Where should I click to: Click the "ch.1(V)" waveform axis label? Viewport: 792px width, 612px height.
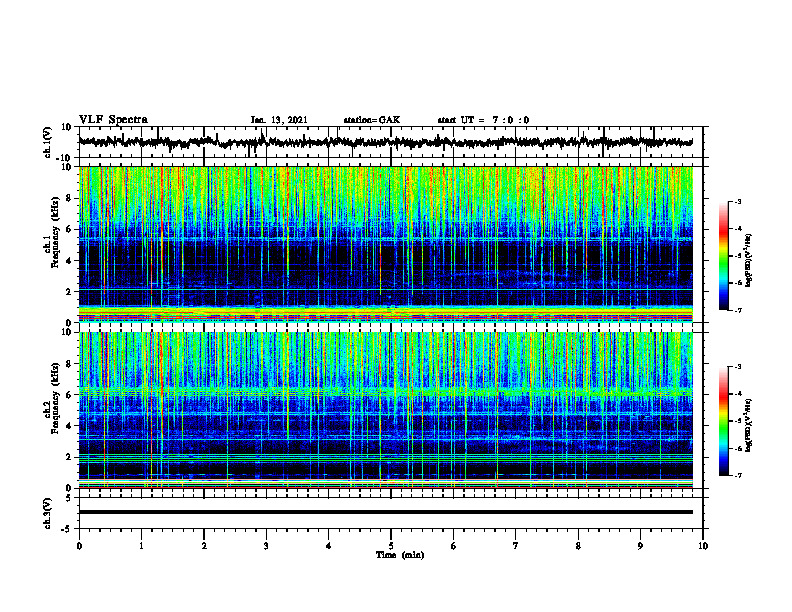[48, 142]
